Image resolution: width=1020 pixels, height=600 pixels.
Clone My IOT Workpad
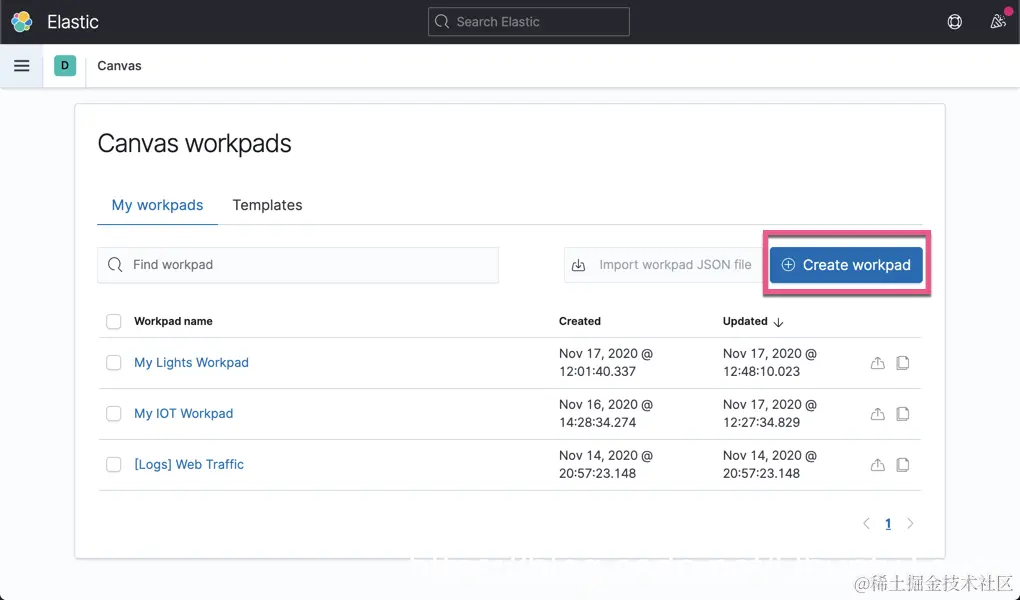click(902, 414)
